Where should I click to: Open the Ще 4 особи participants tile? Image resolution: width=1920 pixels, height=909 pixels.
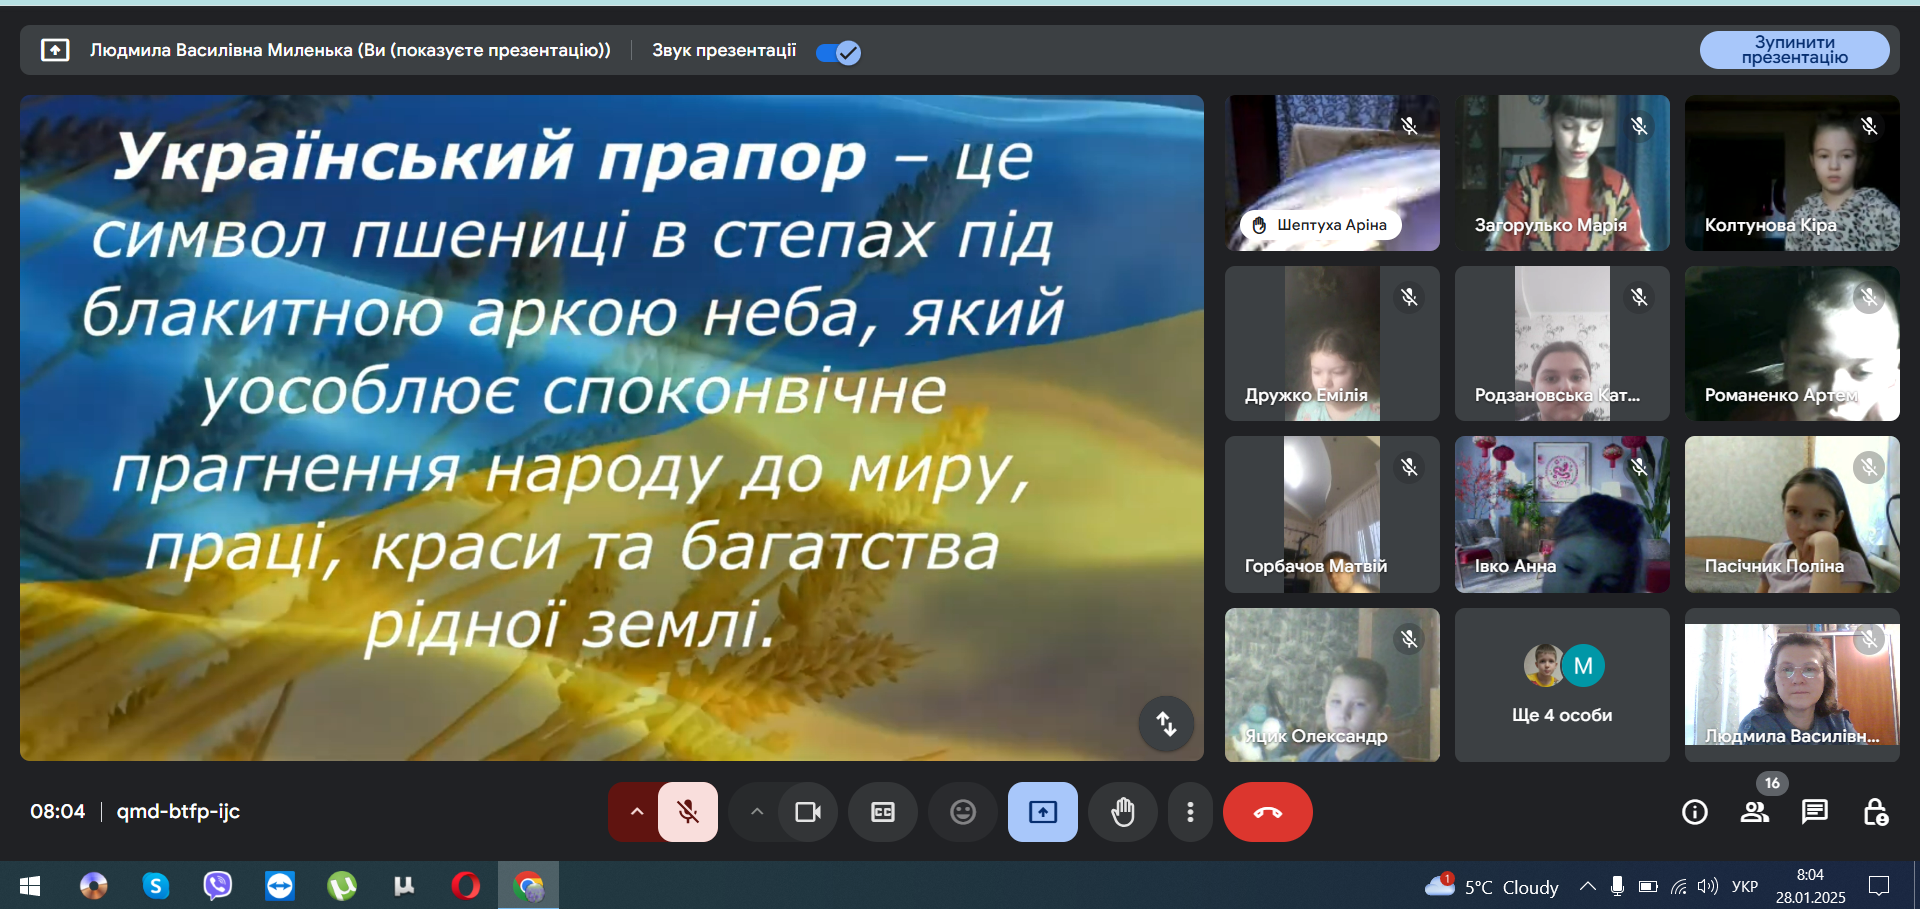coord(1562,685)
